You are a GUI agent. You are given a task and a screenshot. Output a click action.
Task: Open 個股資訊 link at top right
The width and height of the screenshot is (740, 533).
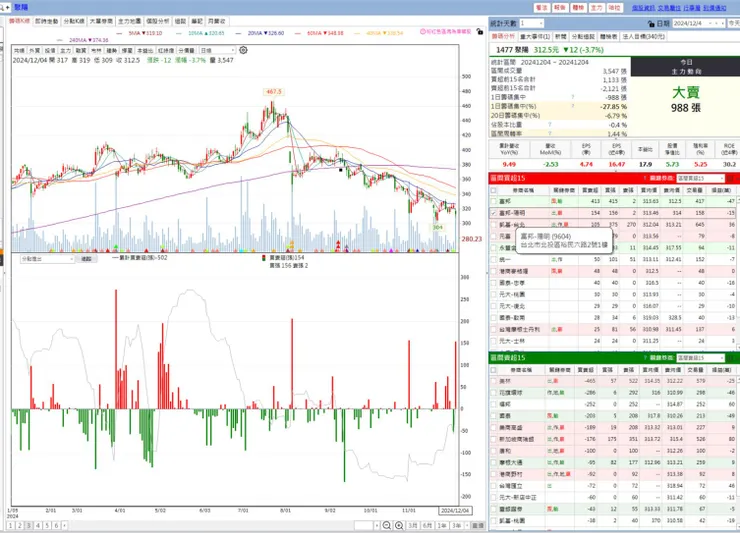[x=643, y=8]
